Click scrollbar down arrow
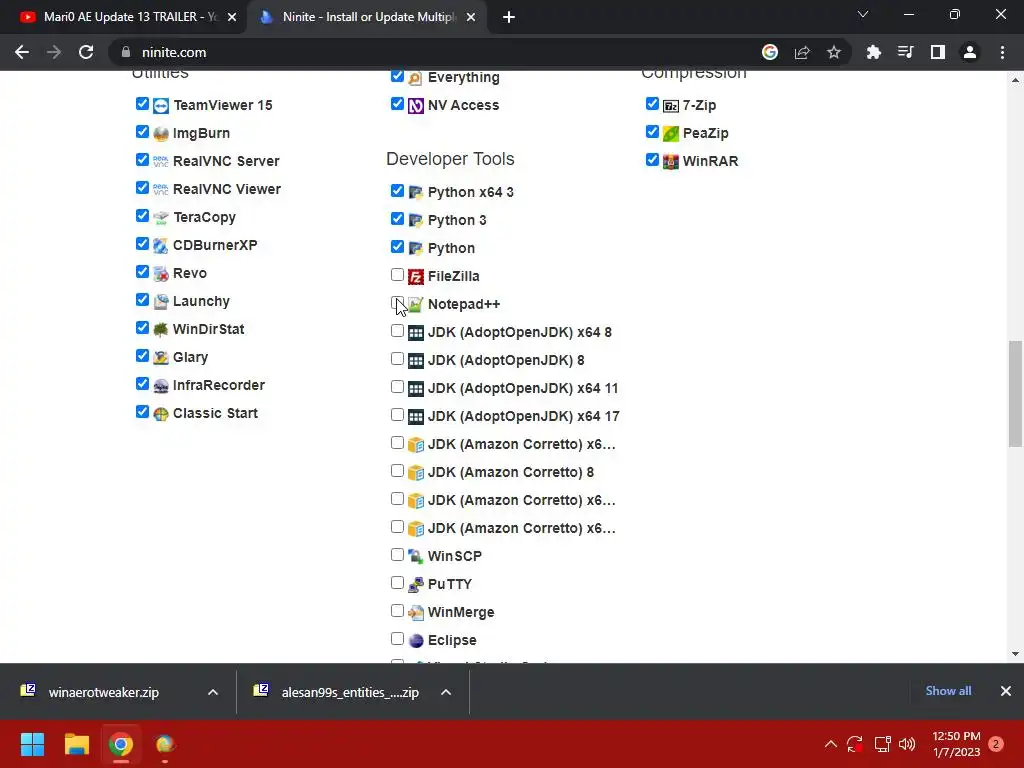Viewport: 1024px width, 768px height. click(1015, 654)
